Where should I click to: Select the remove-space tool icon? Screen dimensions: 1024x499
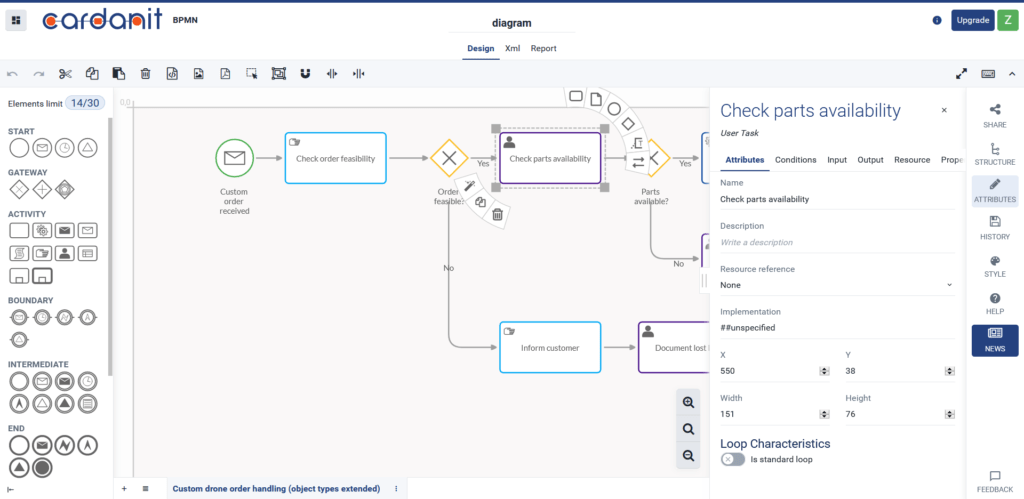(x=359, y=74)
